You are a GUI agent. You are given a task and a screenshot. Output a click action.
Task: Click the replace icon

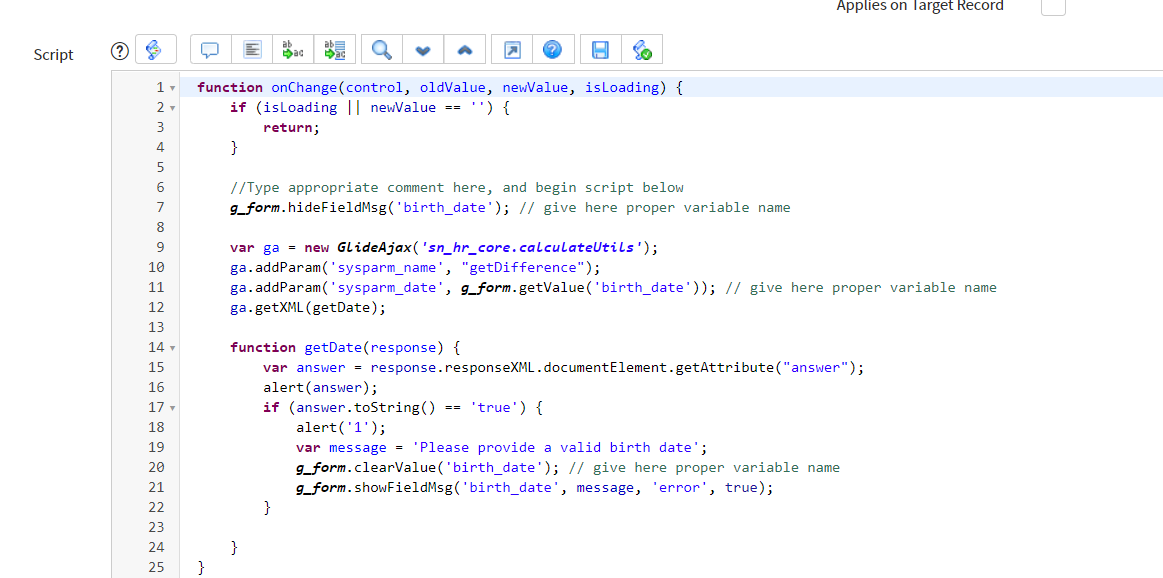pos(294,50)
